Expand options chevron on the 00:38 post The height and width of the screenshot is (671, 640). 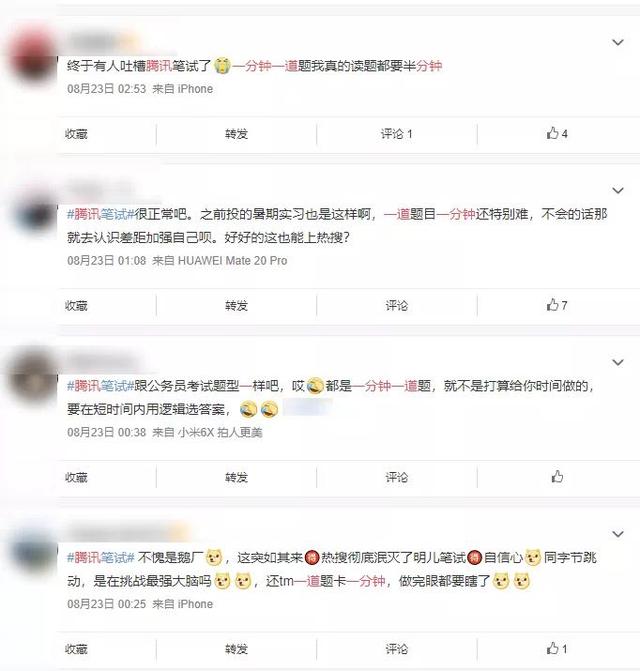coord(618,362)
